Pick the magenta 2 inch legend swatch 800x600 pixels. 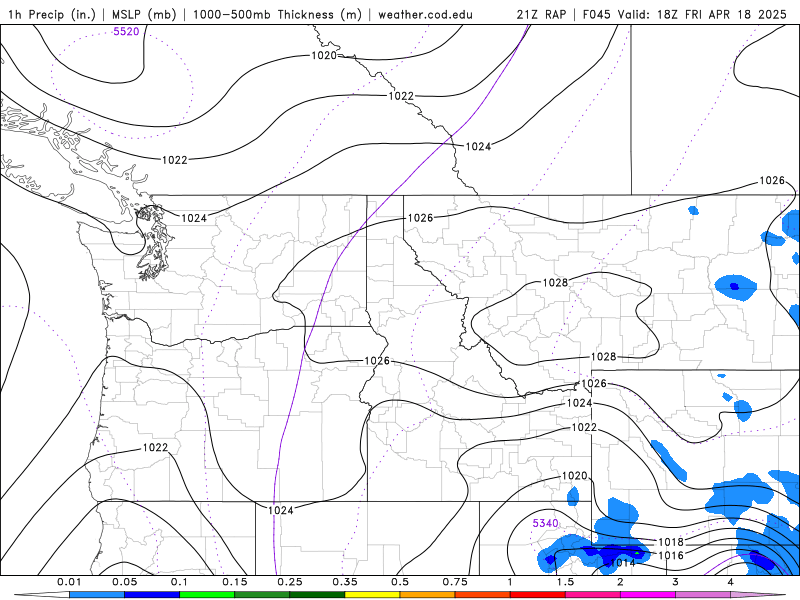[648, 595]
